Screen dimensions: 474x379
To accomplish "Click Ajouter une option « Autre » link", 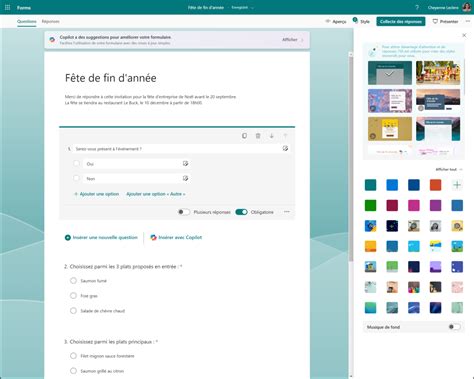I will pyautogui.click(x=156, y=194).
